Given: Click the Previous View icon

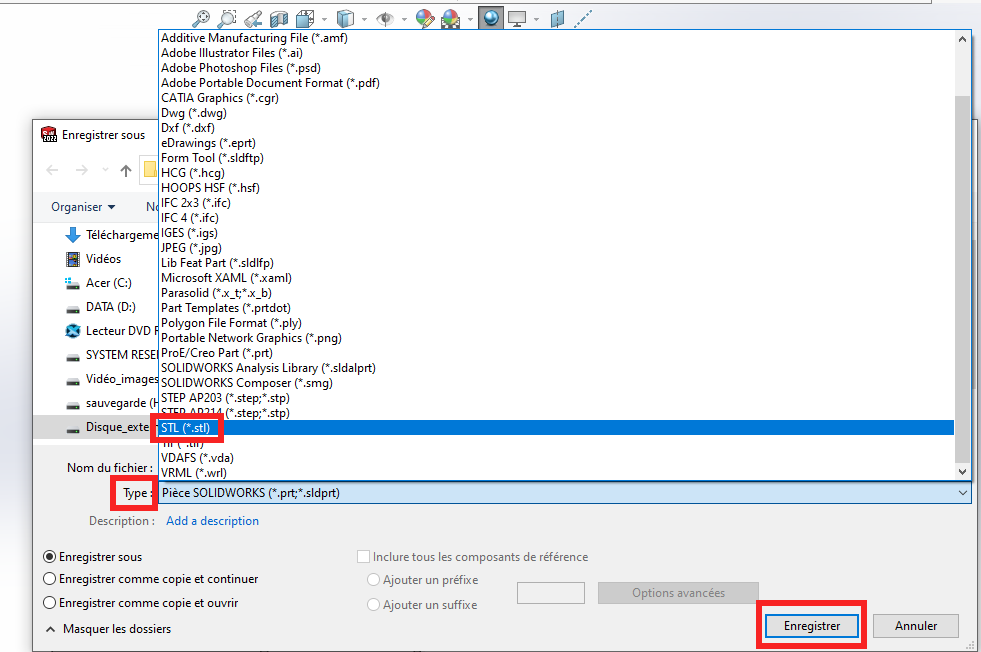Looking at the screenshot, I should [253, 18].
